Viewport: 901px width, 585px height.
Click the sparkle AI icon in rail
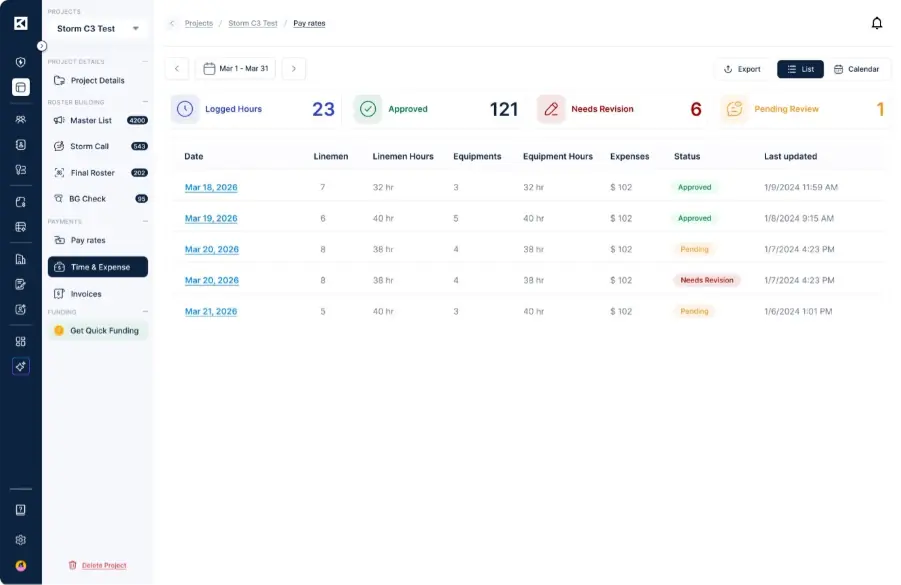pos(21,367)
